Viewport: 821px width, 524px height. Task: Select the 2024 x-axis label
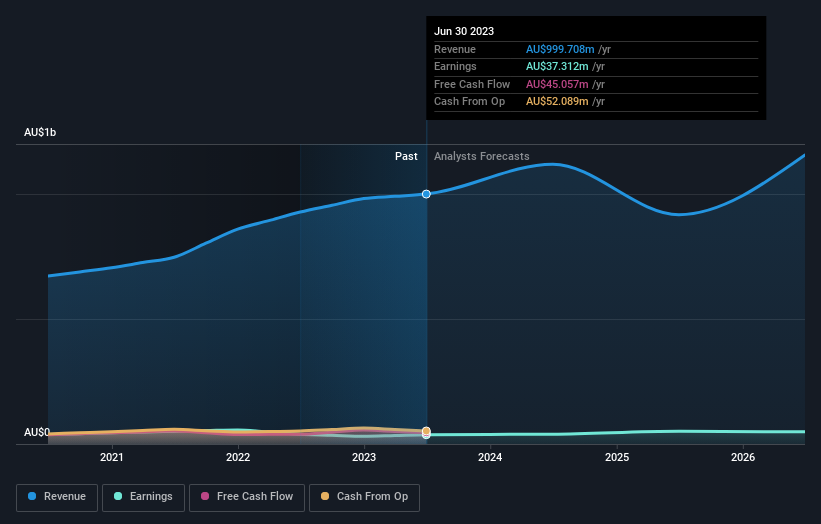(x=490, y=458)
